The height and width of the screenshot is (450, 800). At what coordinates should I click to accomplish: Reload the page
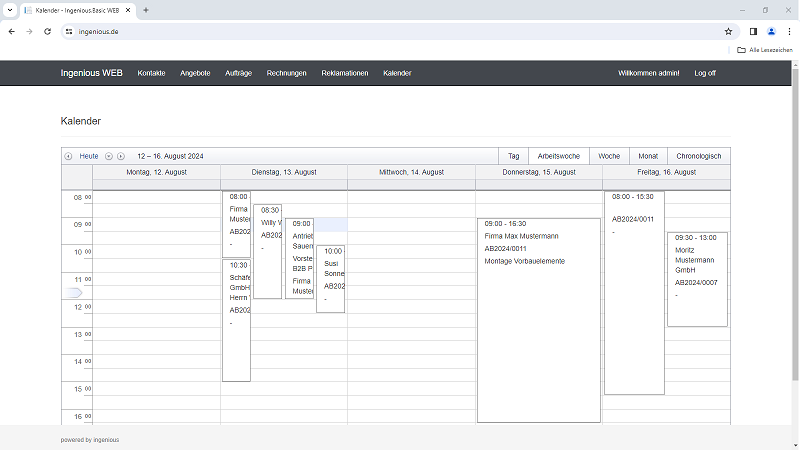click(x=47, y=32)
